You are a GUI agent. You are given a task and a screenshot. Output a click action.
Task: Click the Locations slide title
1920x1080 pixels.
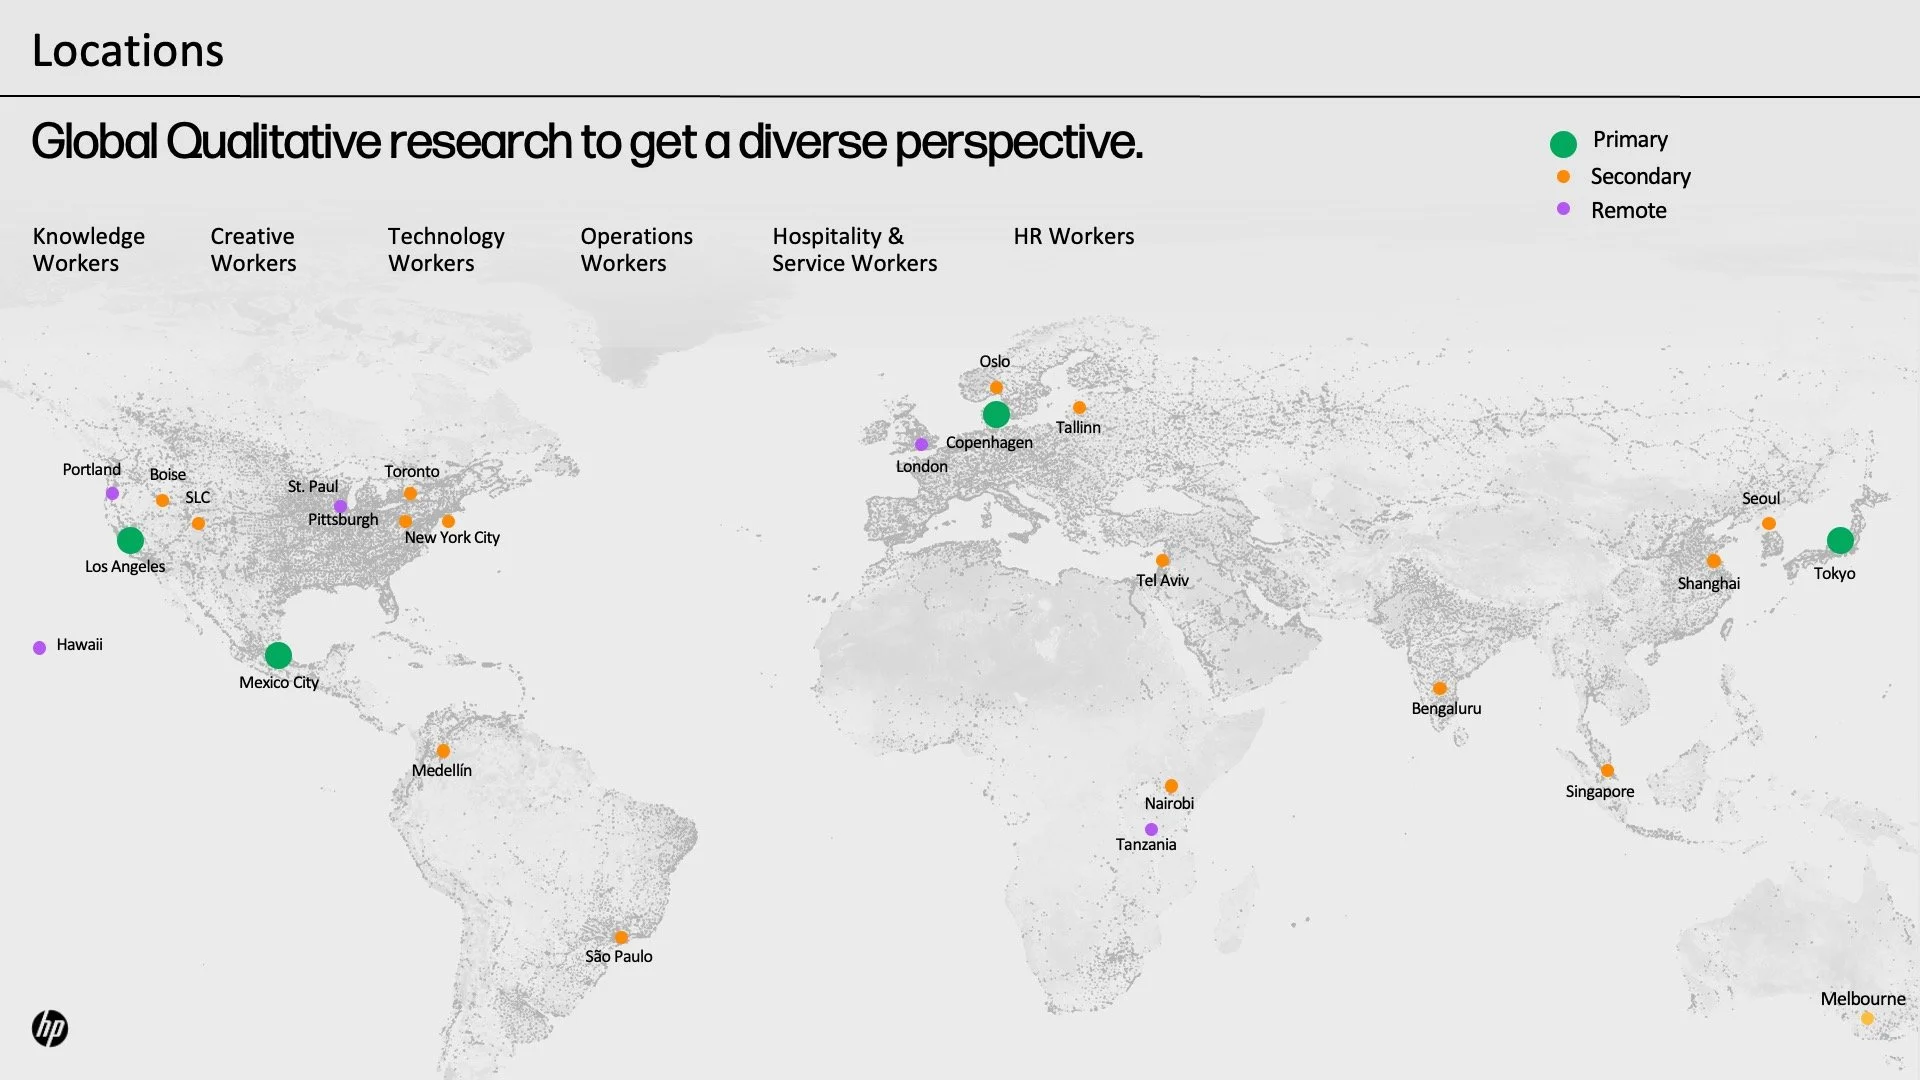[128, 51]
